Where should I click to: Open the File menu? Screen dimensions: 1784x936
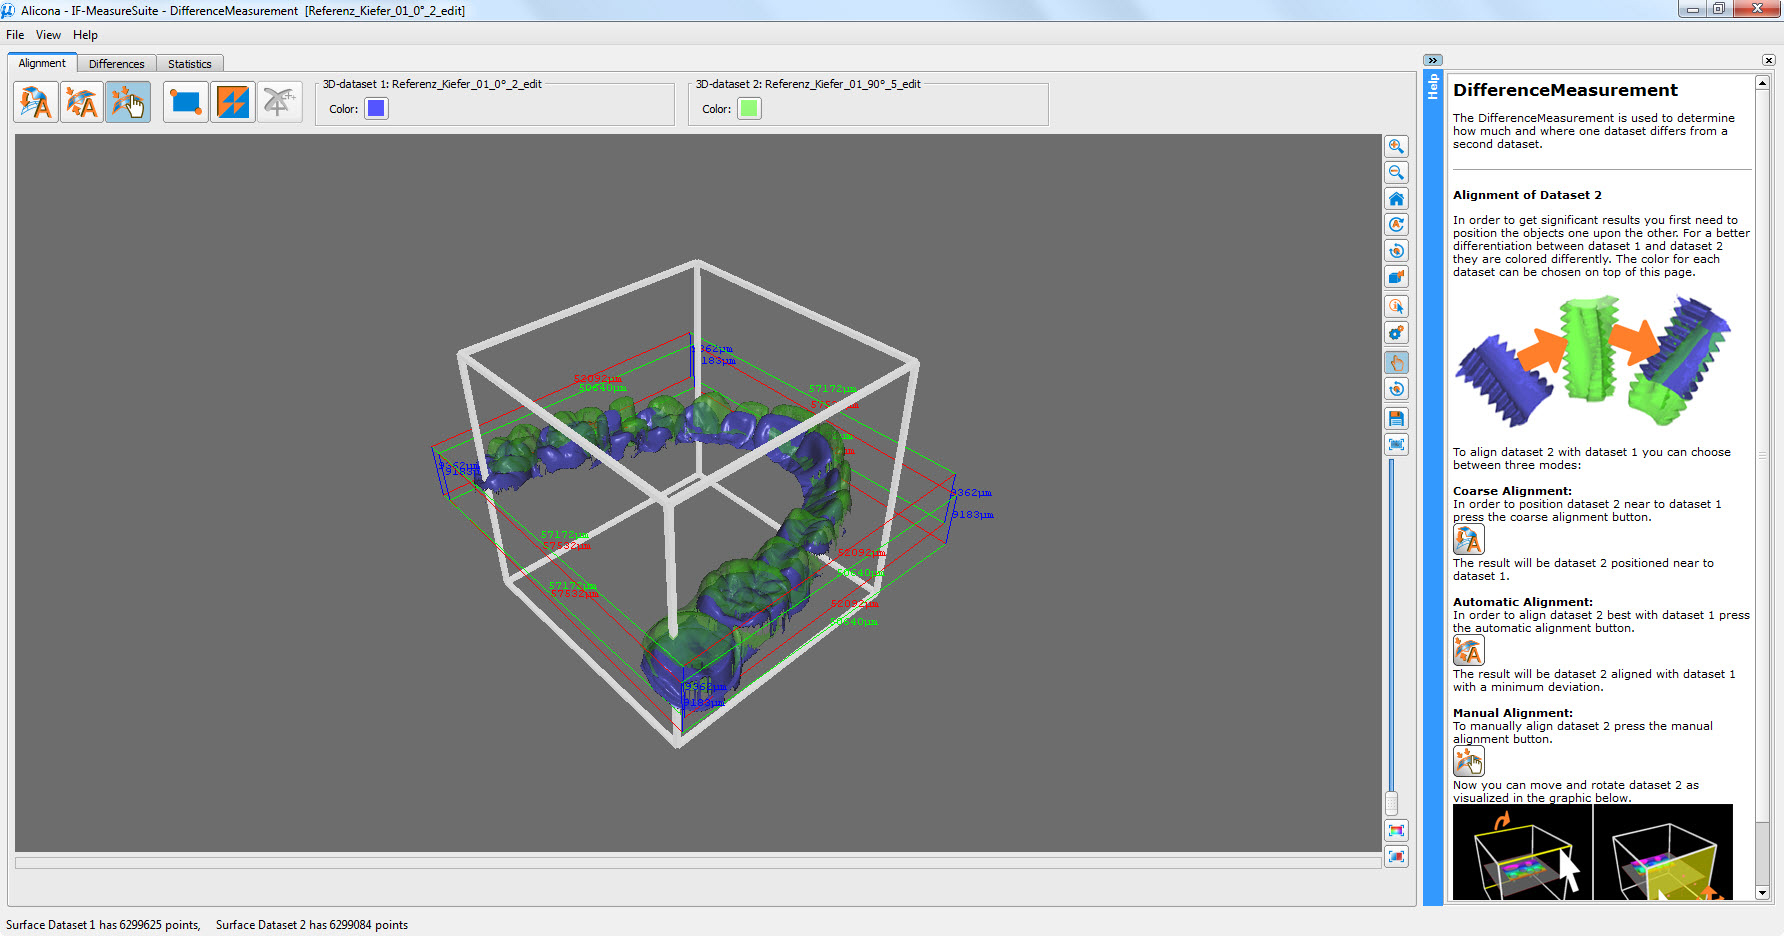tap(15, 35)
